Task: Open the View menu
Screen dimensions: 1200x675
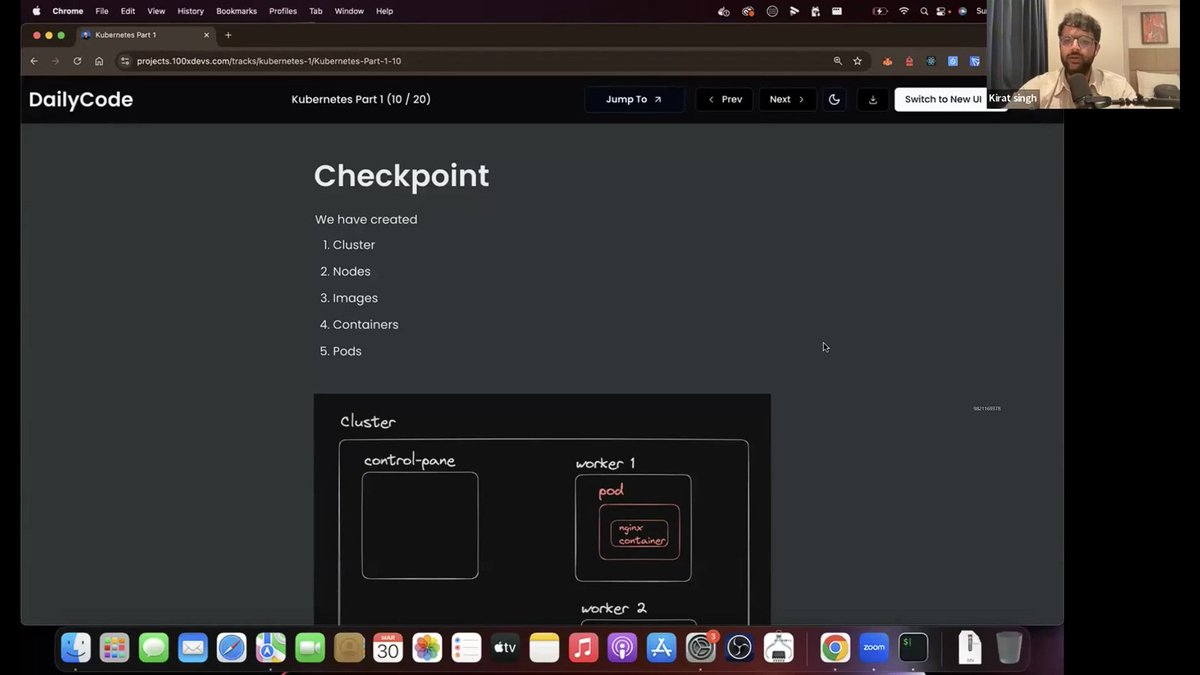Action: (x=156, y=11)
